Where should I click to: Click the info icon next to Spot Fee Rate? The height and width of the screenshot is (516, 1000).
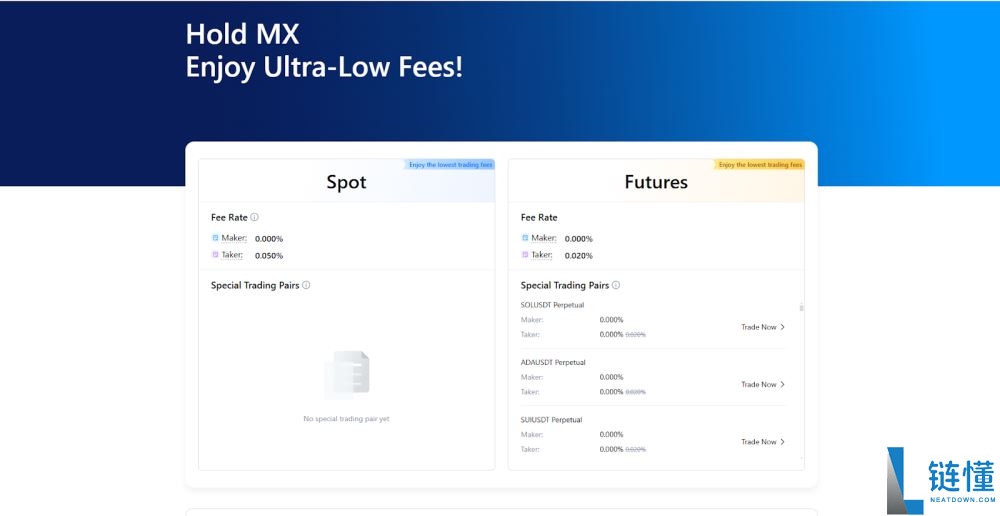tap(254, 217)
